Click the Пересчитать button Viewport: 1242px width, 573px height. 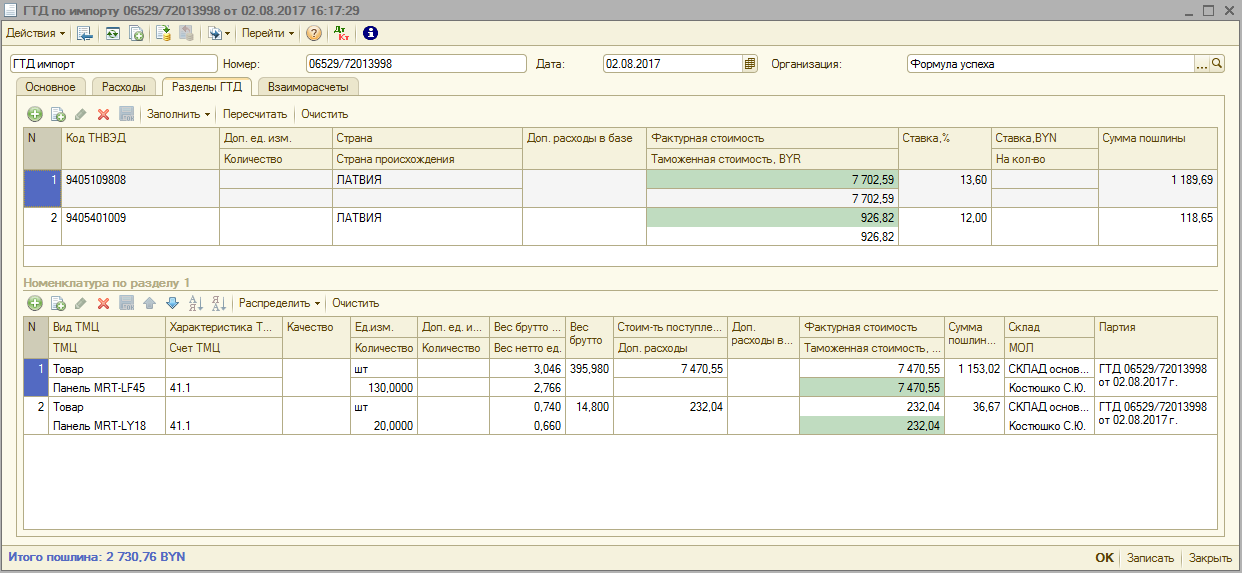(255, 114)
